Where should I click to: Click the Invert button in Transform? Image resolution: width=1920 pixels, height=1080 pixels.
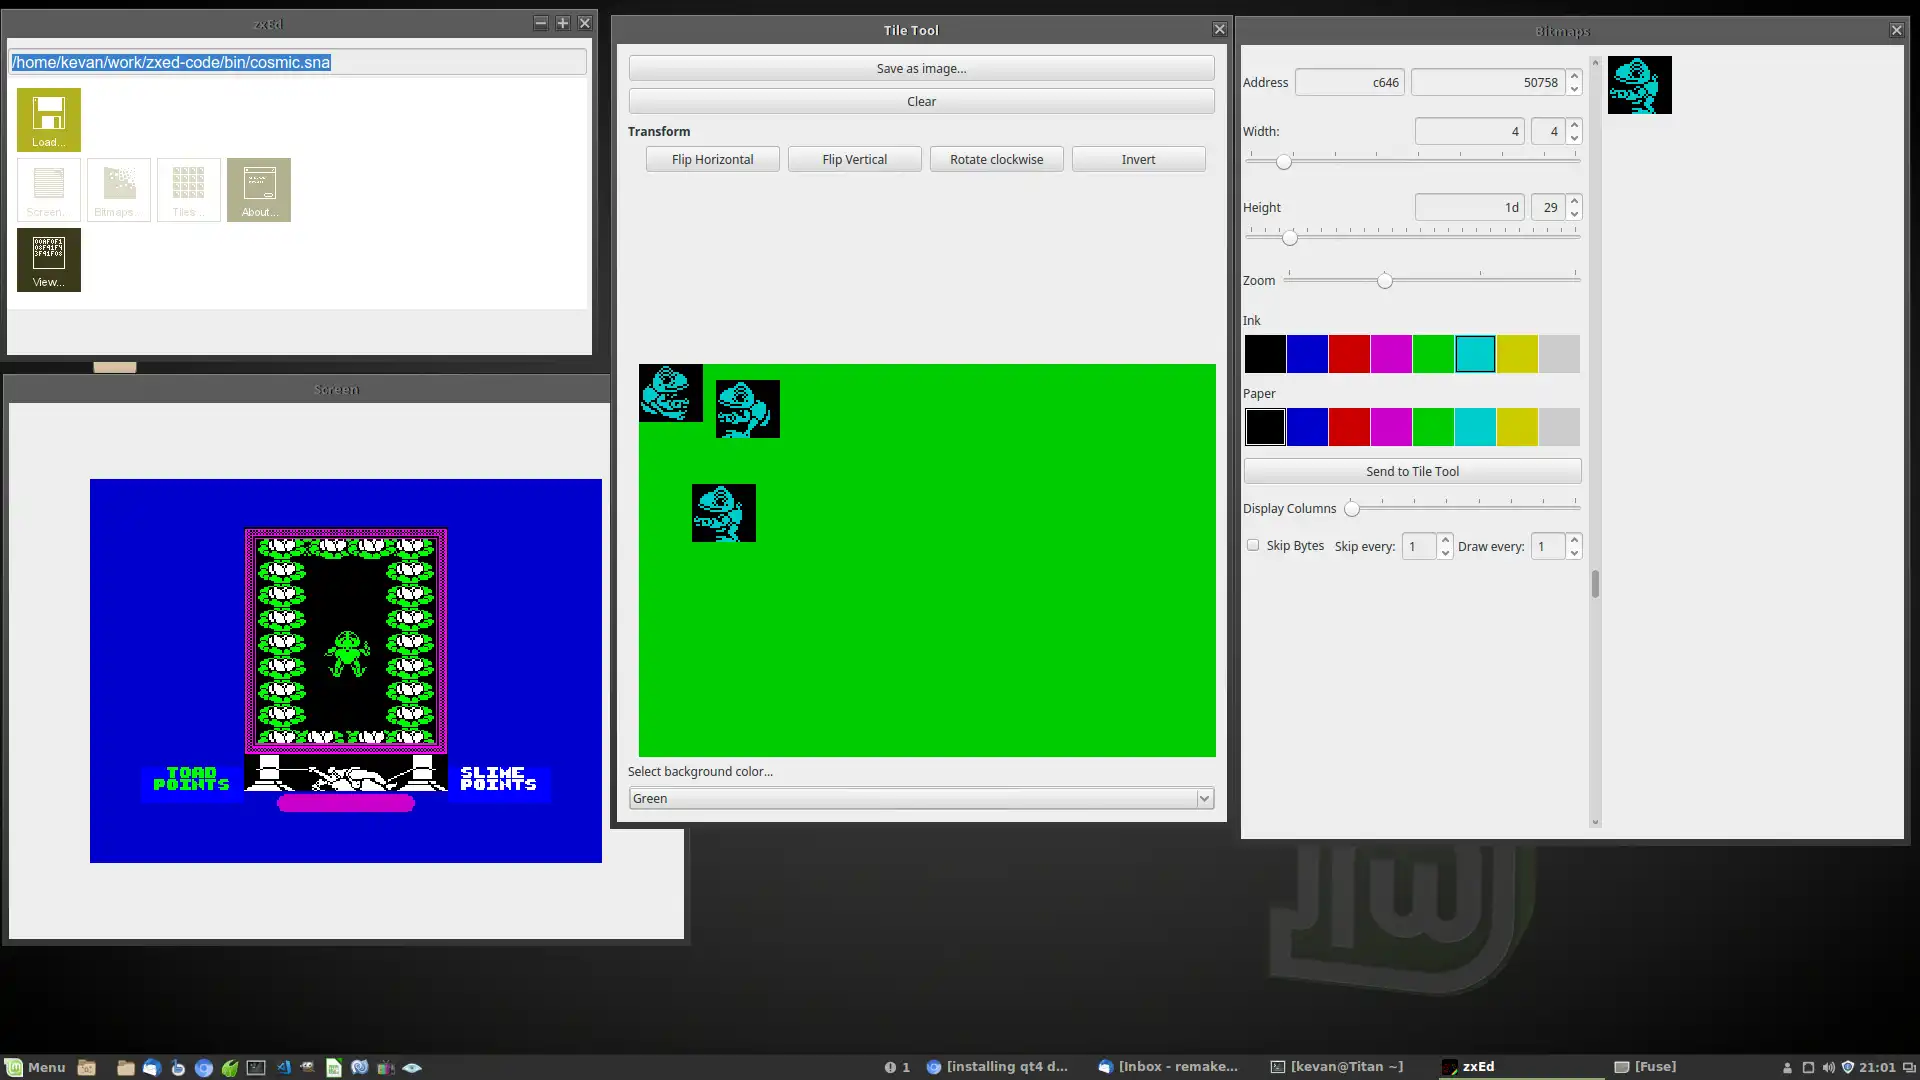(1137, 158)
